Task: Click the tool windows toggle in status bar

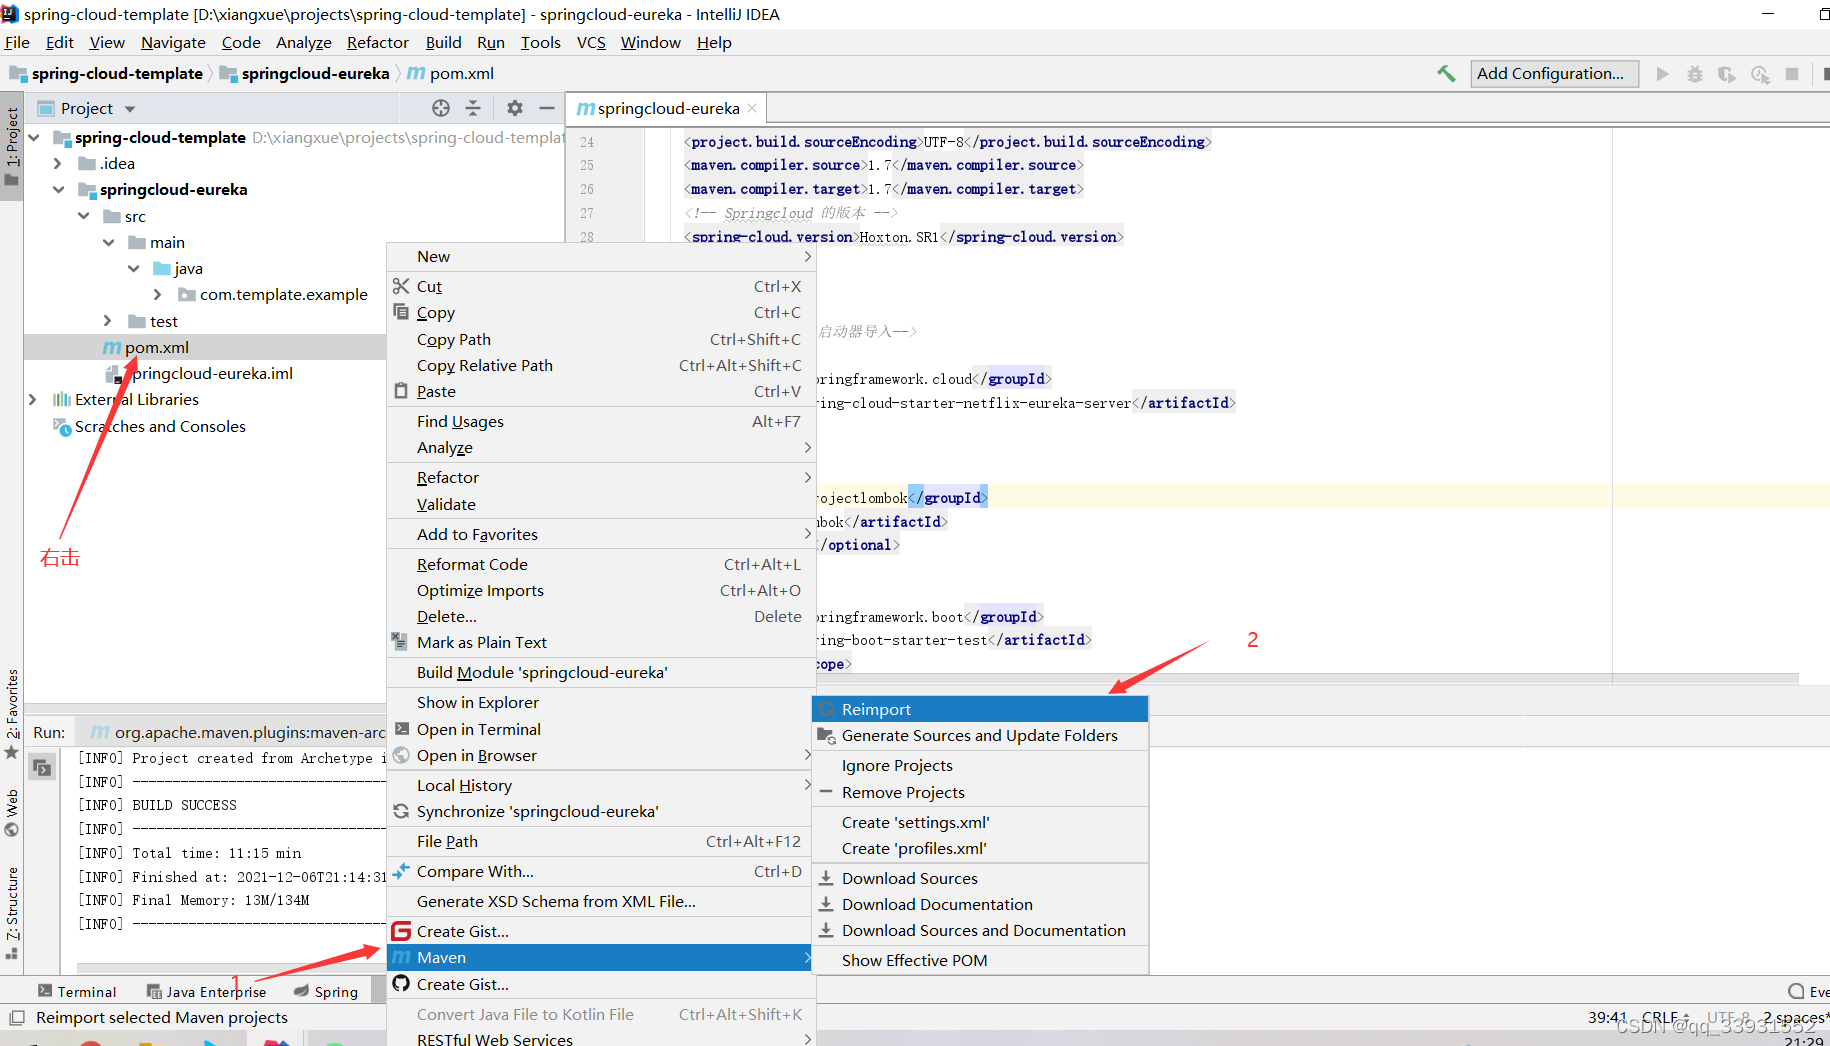Action: [x=17, y=1017]
